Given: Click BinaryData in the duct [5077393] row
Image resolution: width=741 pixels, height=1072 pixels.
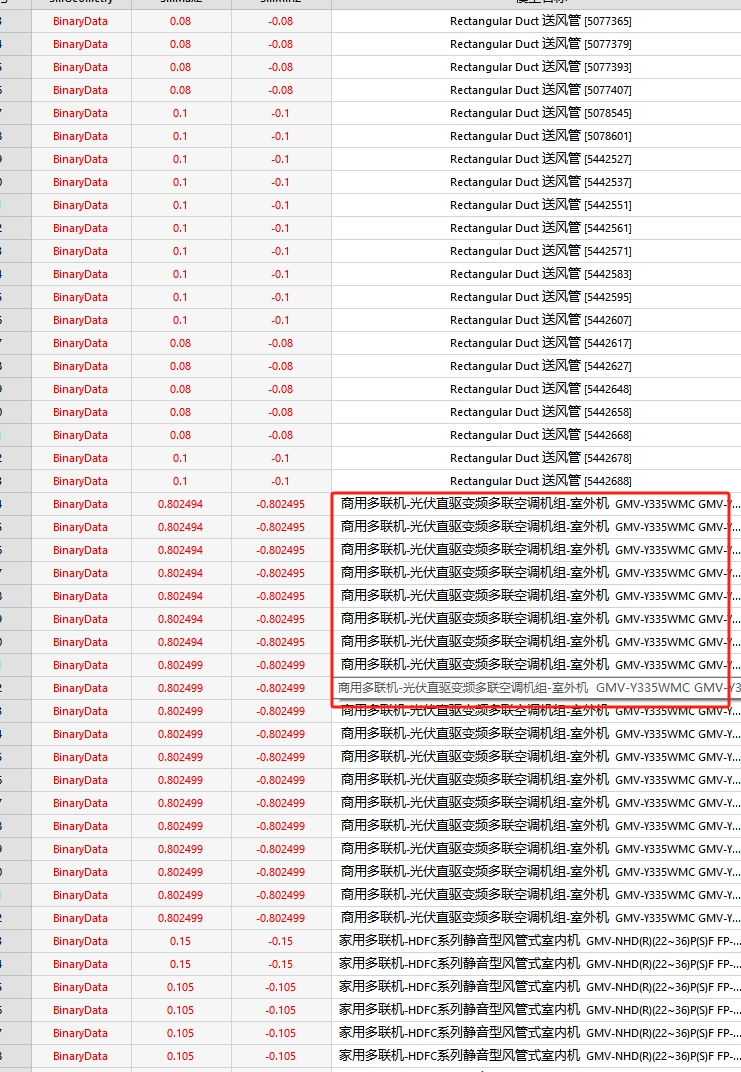Looking at the screenshot, I should (81, 67).
